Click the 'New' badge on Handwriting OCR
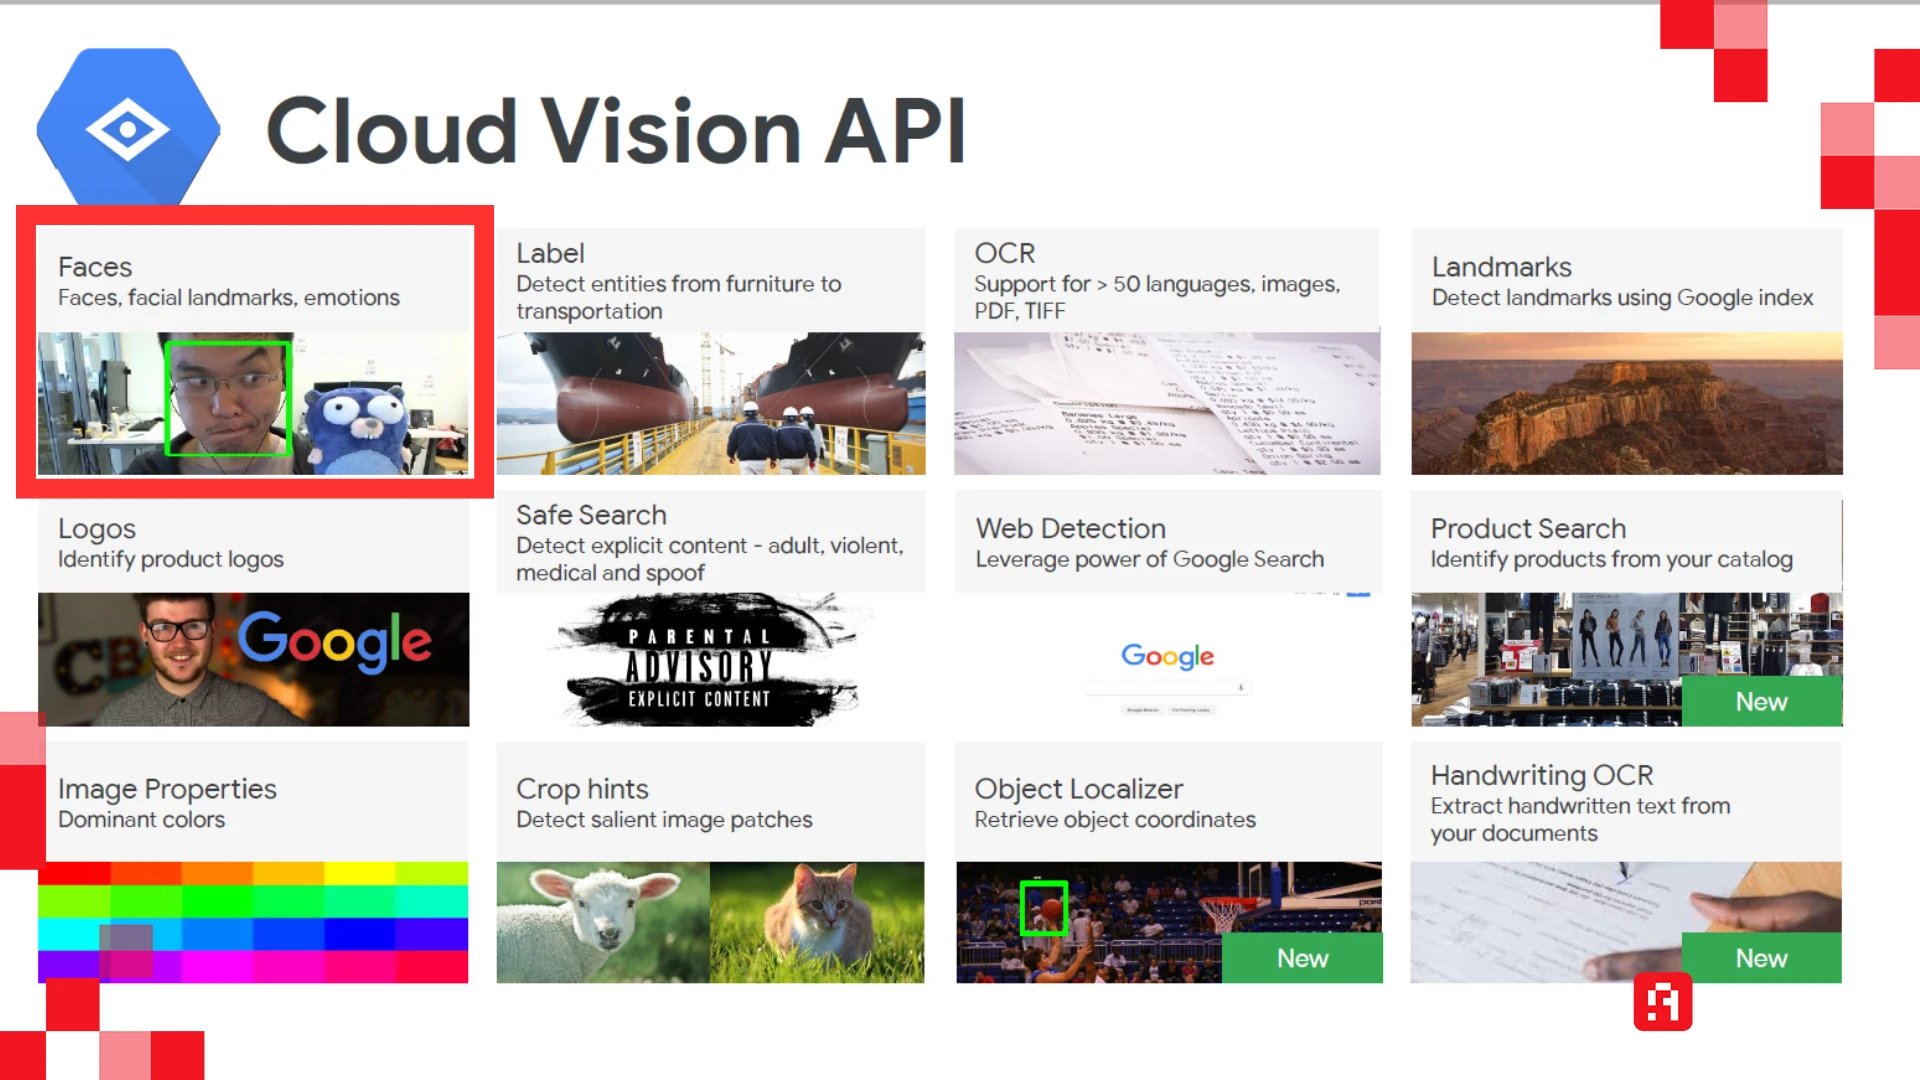The image size is (1920, 1080). [x=1761, y=958]
